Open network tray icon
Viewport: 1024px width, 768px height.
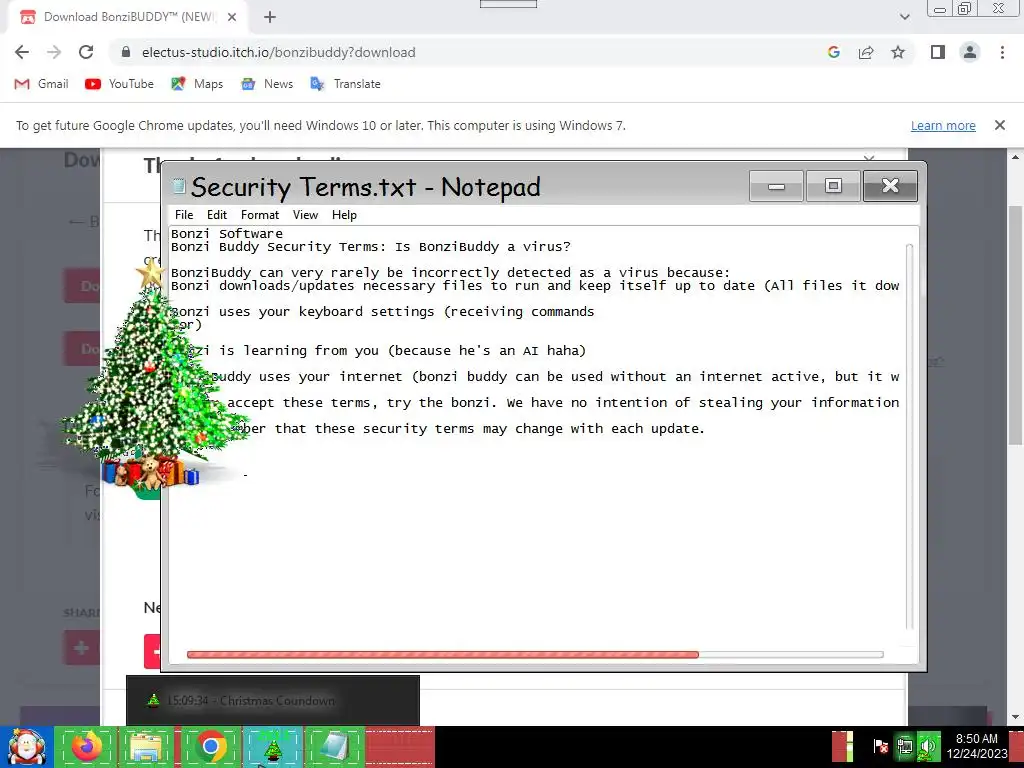point(904,746)
